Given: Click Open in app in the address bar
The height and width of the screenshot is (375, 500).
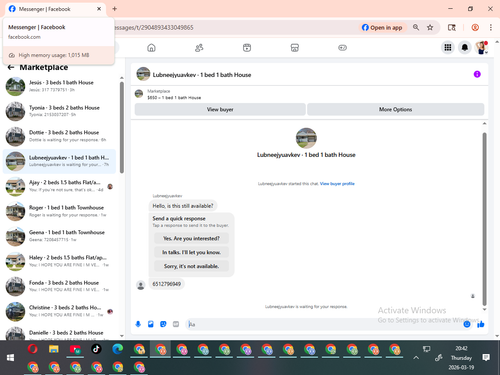Looking at the screenshot, I should click(382, 28).
